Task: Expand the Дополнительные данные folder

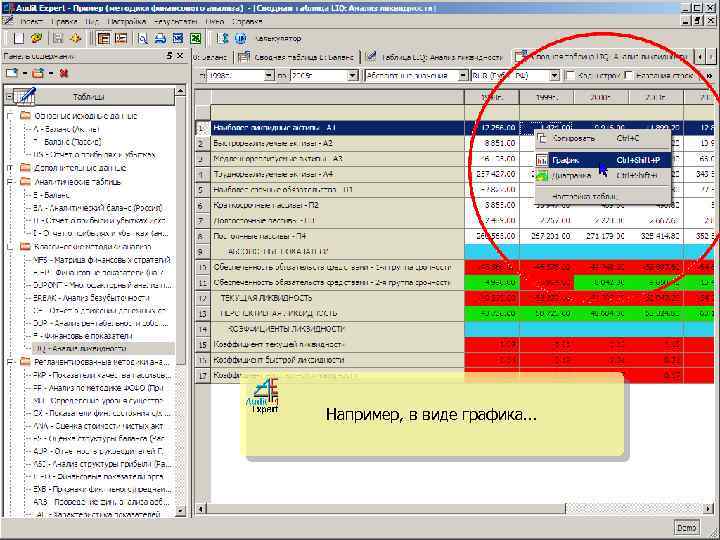Action: click(x=10, y=168)
